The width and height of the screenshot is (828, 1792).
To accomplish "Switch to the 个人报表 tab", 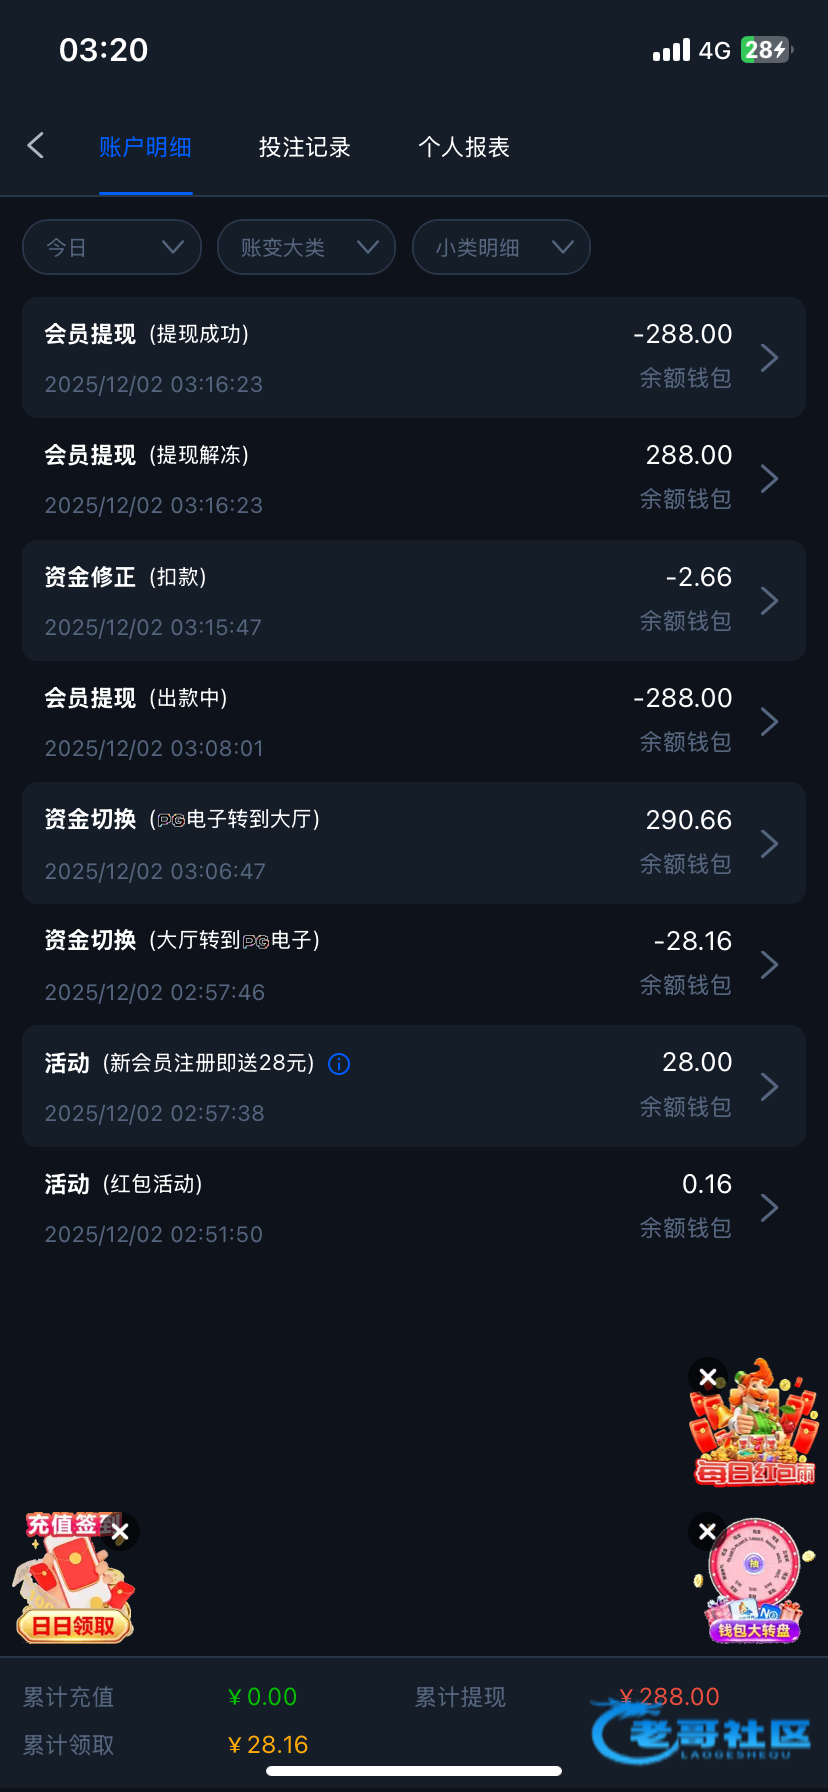I will click(464, 147).
